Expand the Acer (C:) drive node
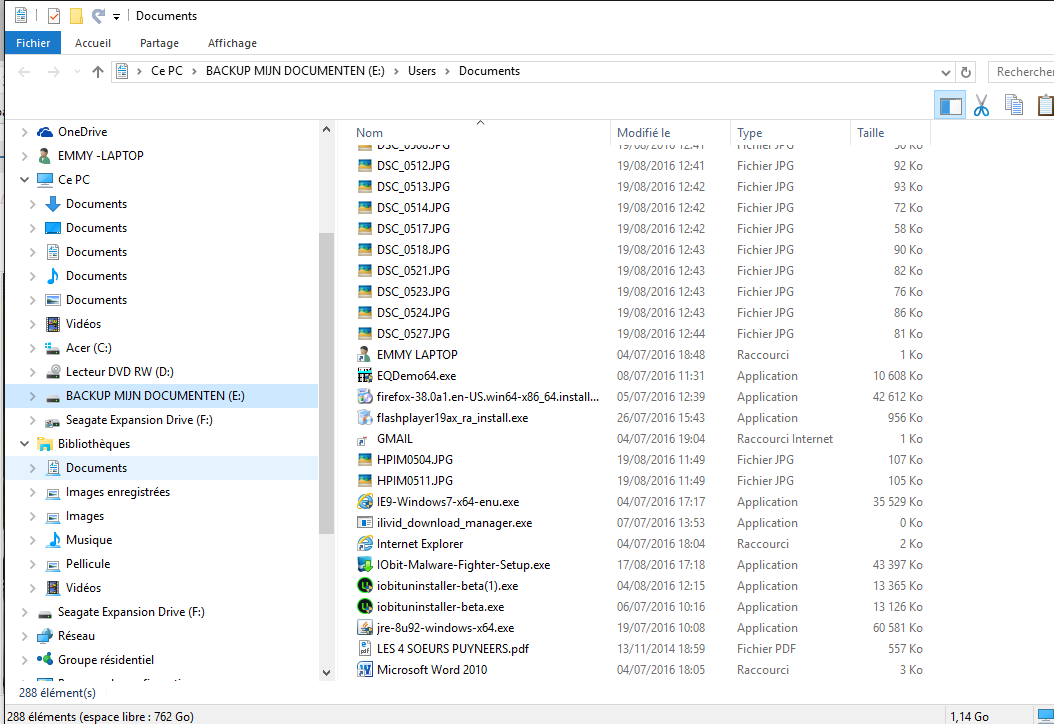Screen dimensions: 1054x724 pyautogui.click(x=32, y=348)
